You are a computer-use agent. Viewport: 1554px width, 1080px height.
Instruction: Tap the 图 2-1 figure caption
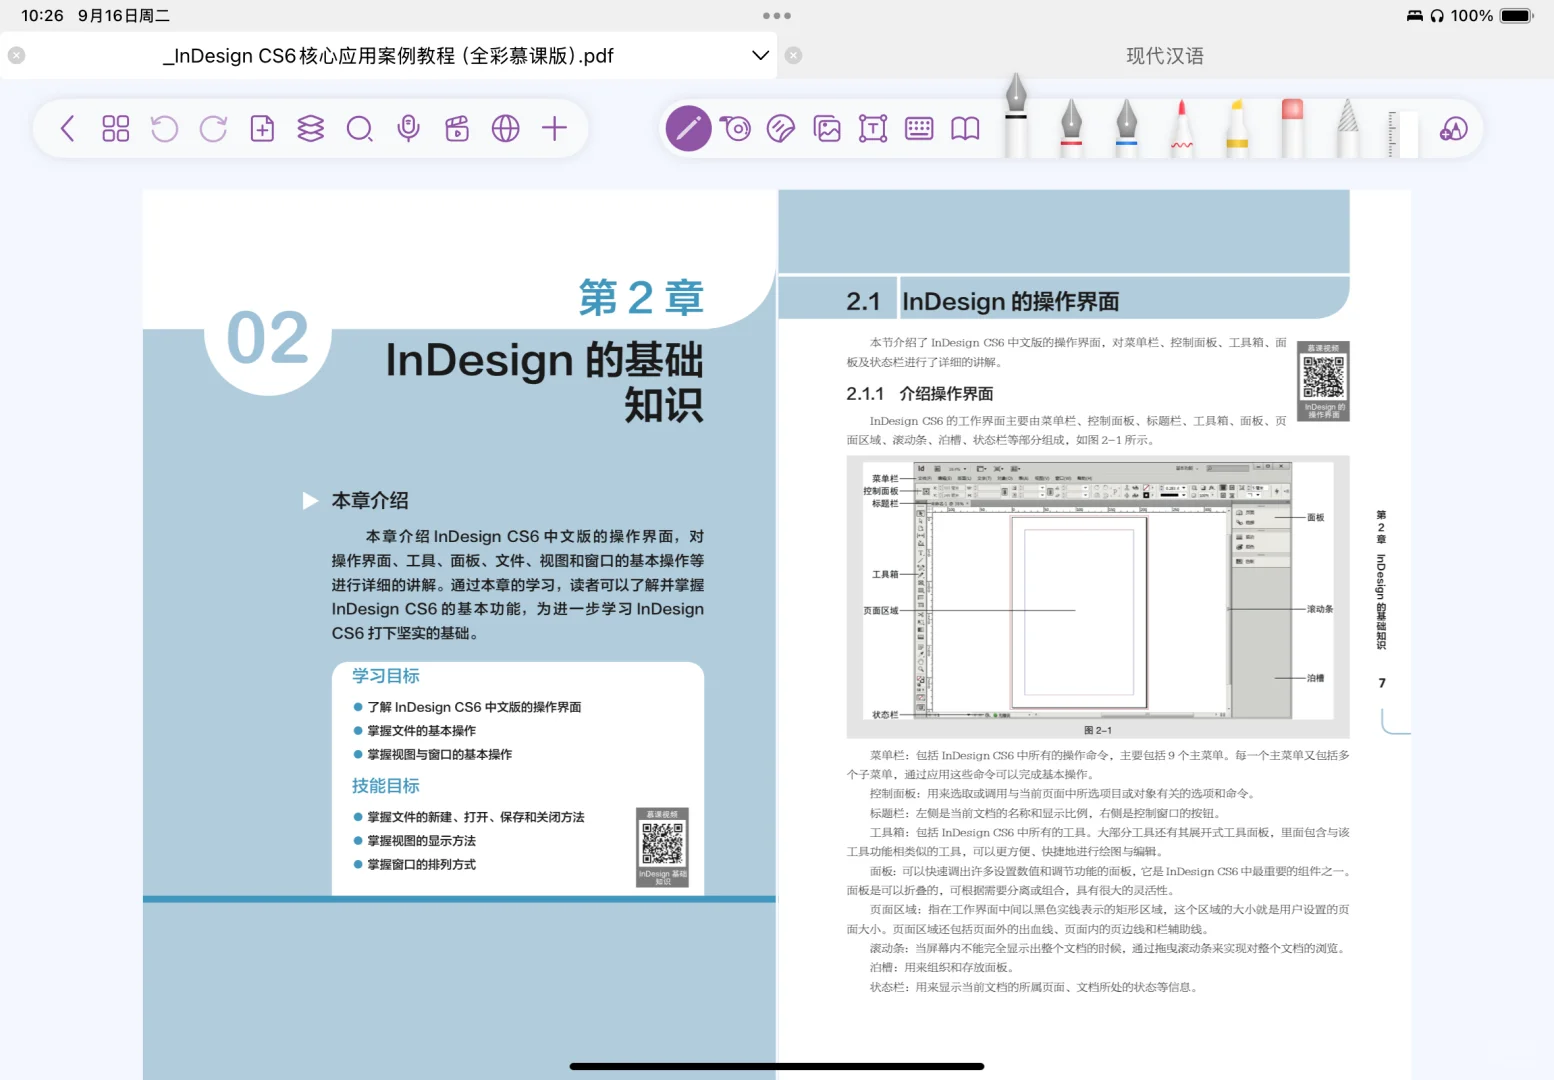[1098, 730]
